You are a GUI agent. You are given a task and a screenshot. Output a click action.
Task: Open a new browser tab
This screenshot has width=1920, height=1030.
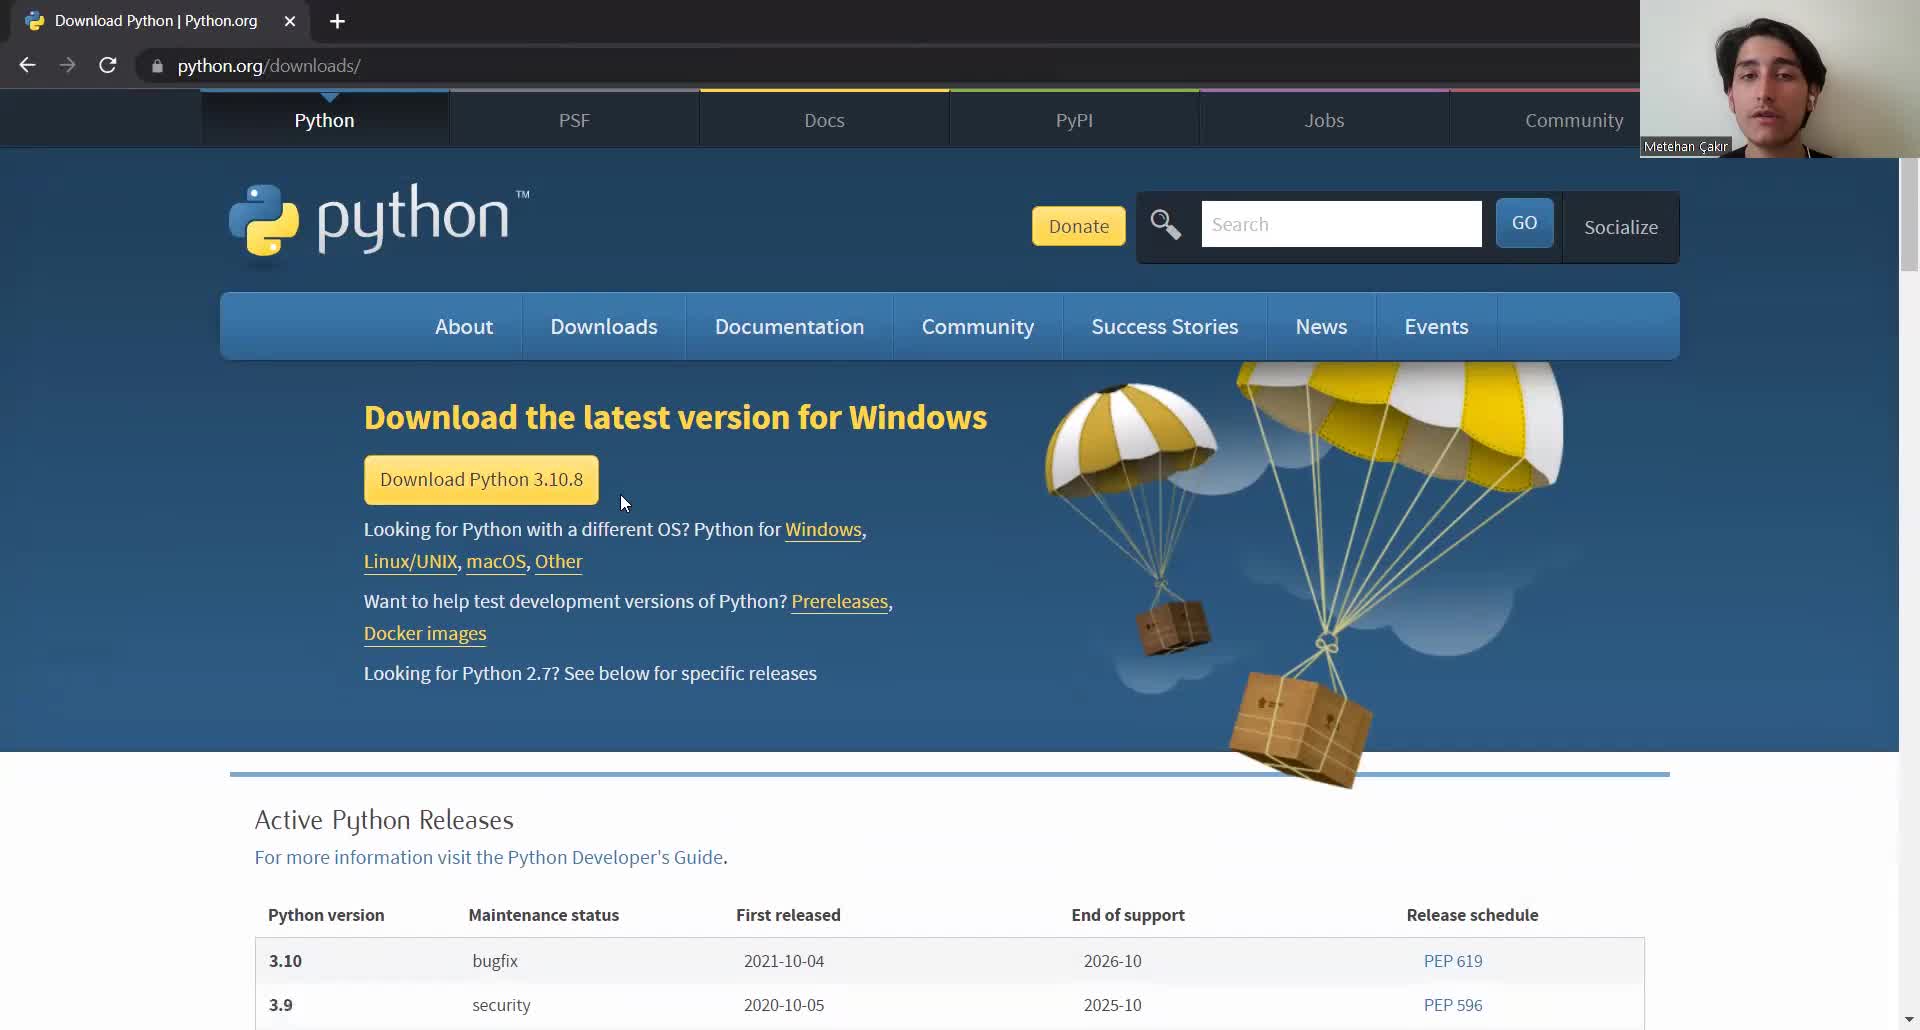pyautogui.click(x=337, y=21)
